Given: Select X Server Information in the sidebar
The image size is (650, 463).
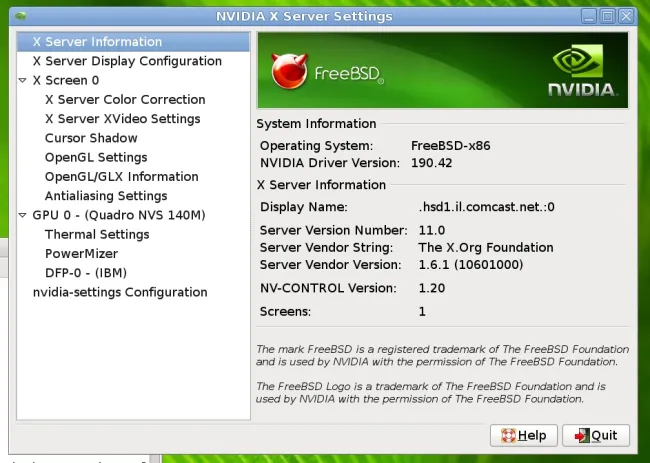Looking at the screenshot, I should coord(133,42).
